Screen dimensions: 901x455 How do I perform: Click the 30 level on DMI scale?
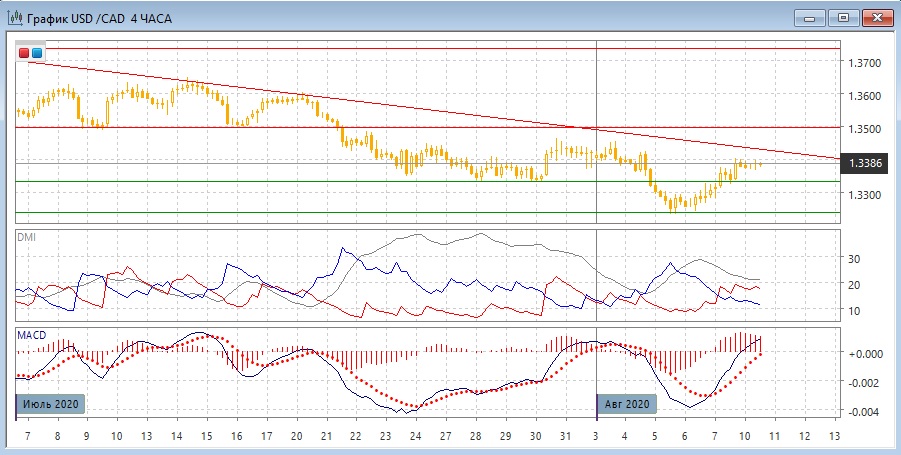(855, 258)
